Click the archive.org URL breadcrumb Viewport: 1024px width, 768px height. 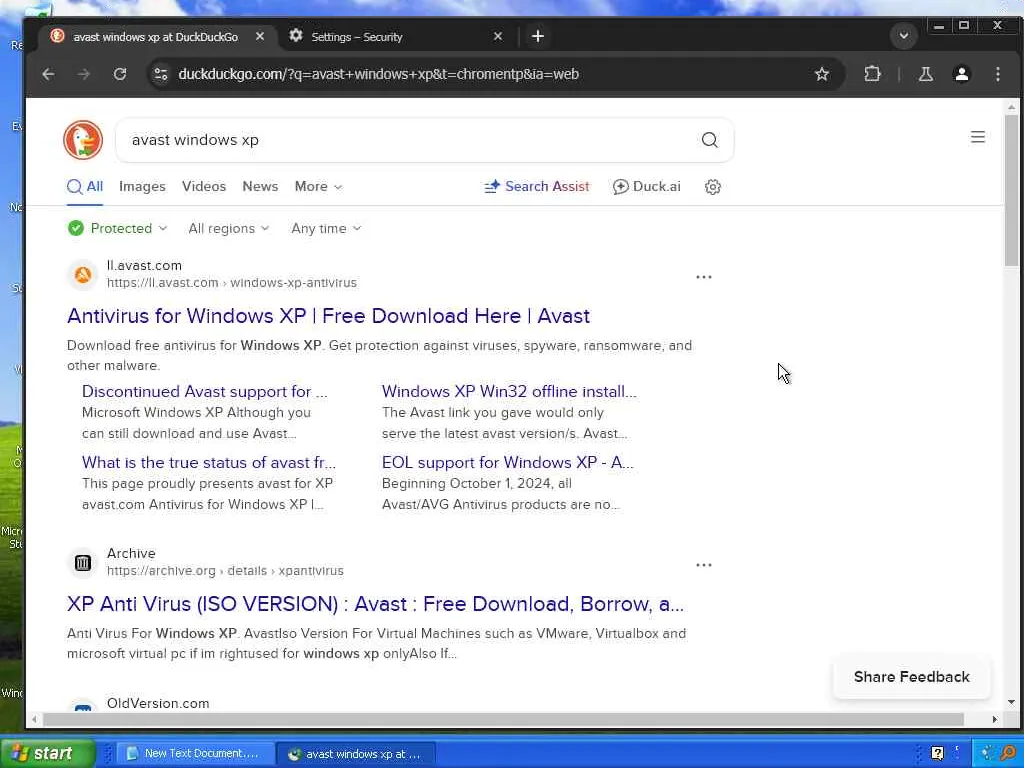[225, 571]
